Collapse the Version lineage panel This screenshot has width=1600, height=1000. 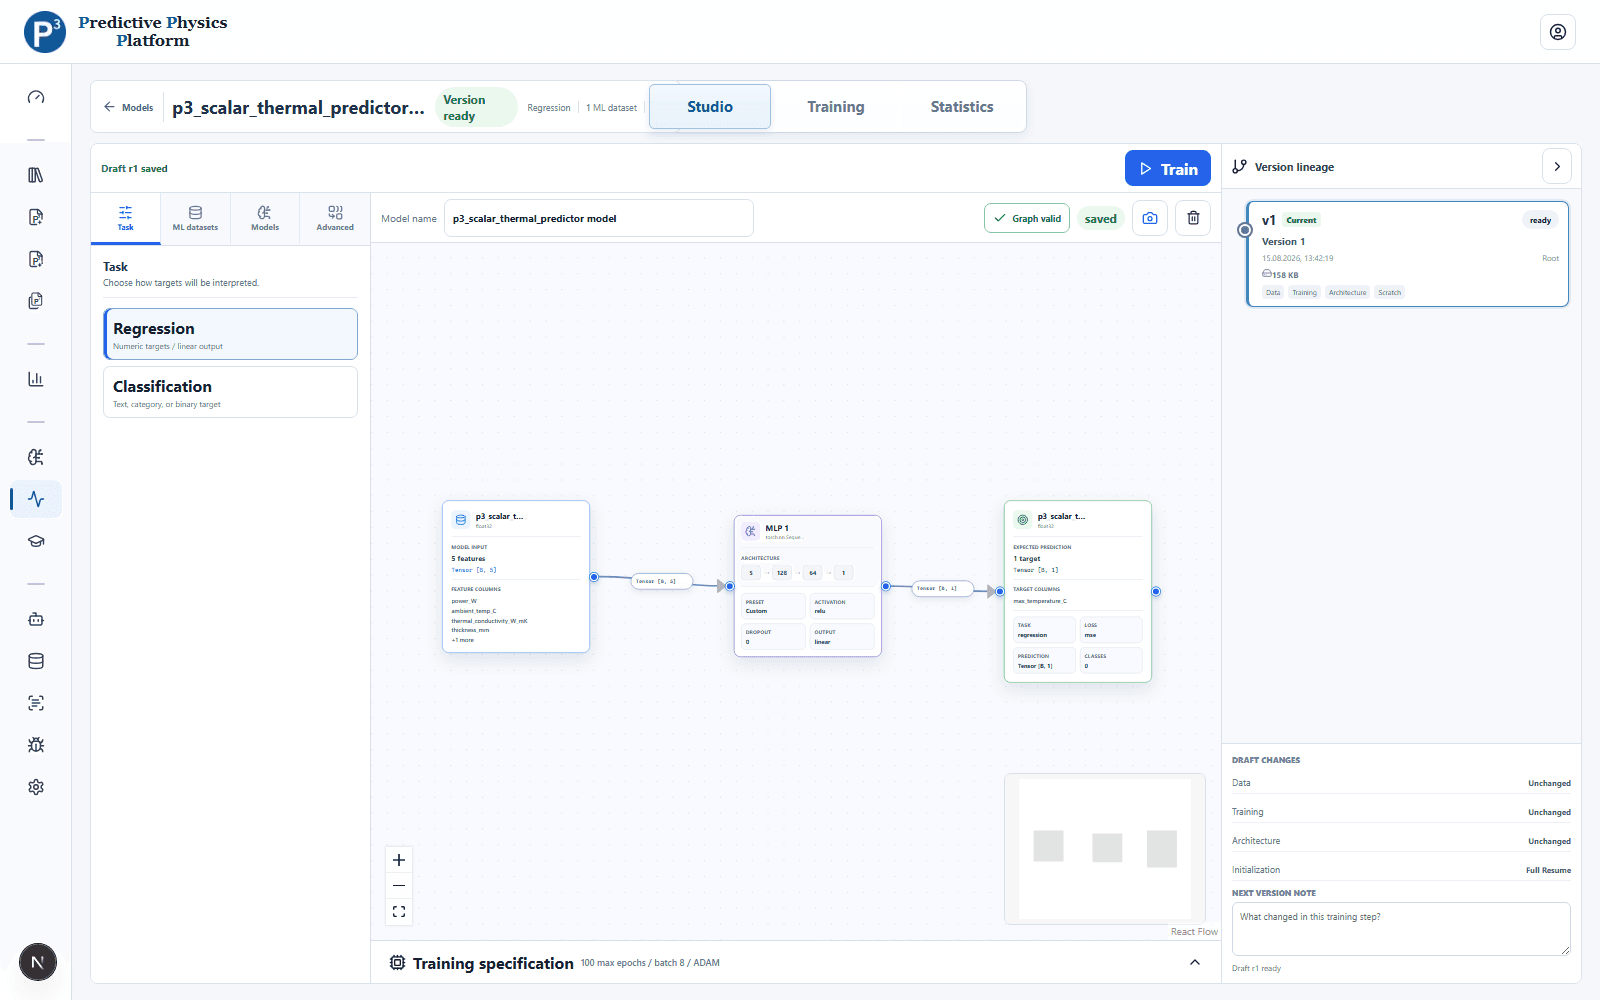(1557, 167)
